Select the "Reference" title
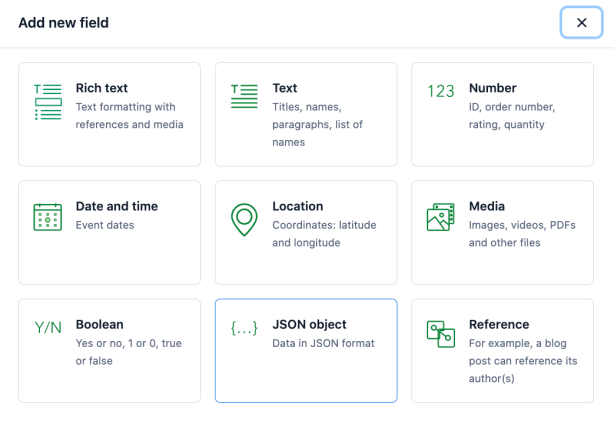The width and height of the screenshot is (614, 421). coord(499,325)
